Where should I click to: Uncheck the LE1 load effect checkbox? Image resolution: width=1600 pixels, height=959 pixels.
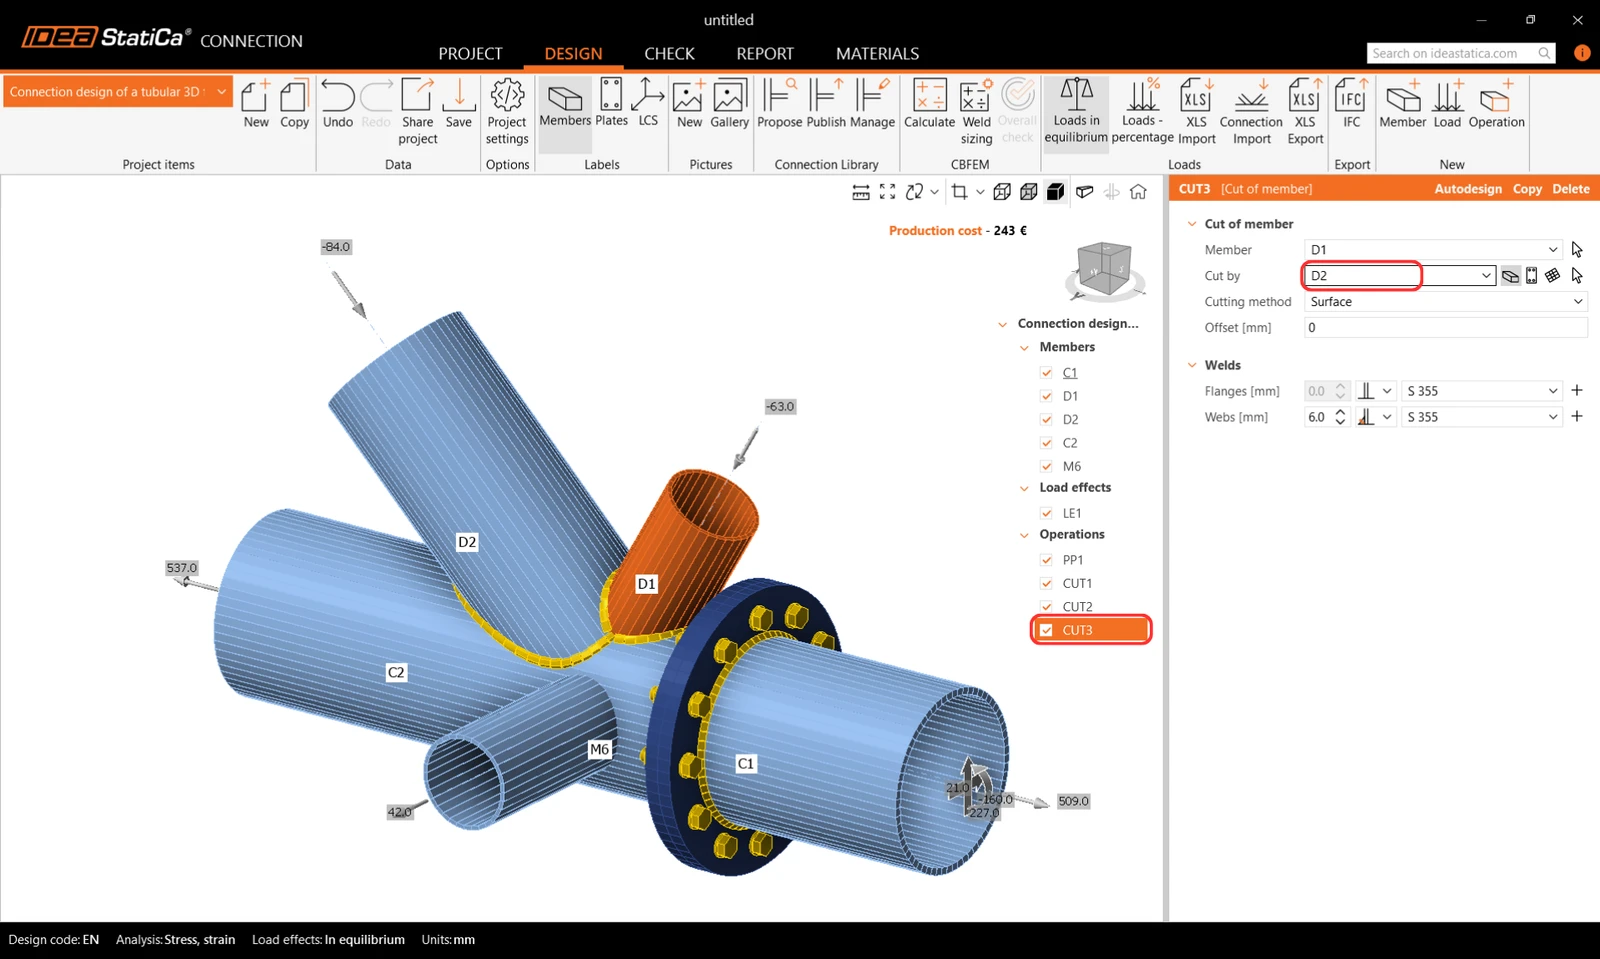coord(1046,513)
